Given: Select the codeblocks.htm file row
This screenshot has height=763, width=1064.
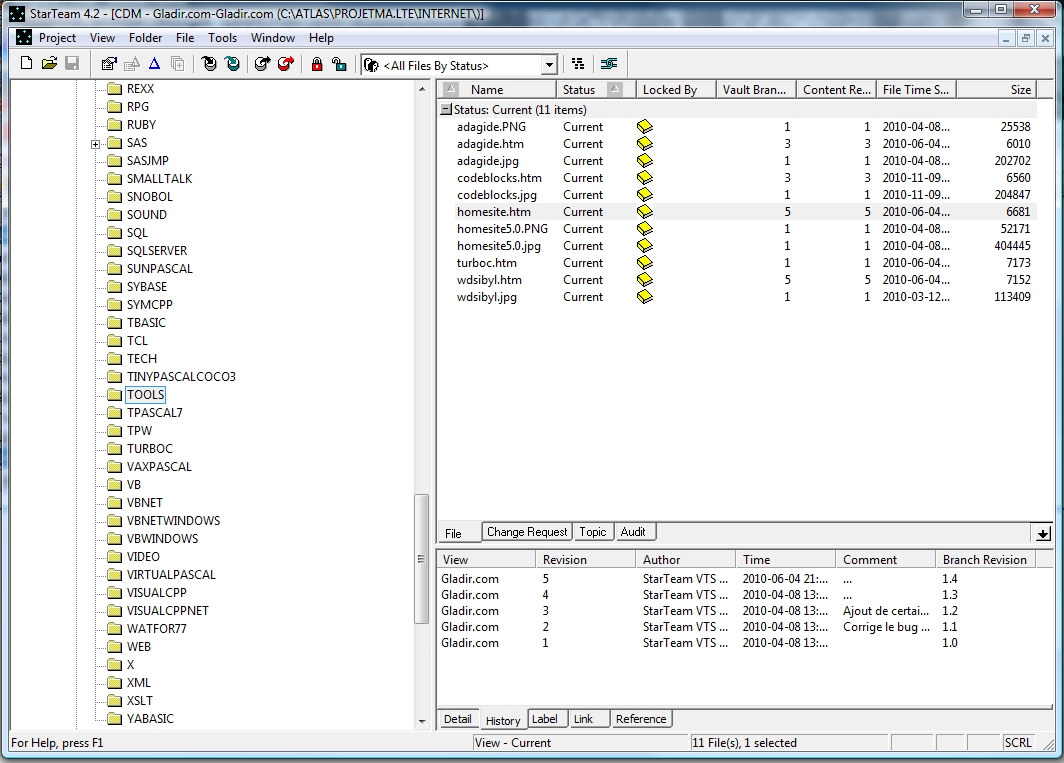Looking at the screenshot, I should pos(499,178).
